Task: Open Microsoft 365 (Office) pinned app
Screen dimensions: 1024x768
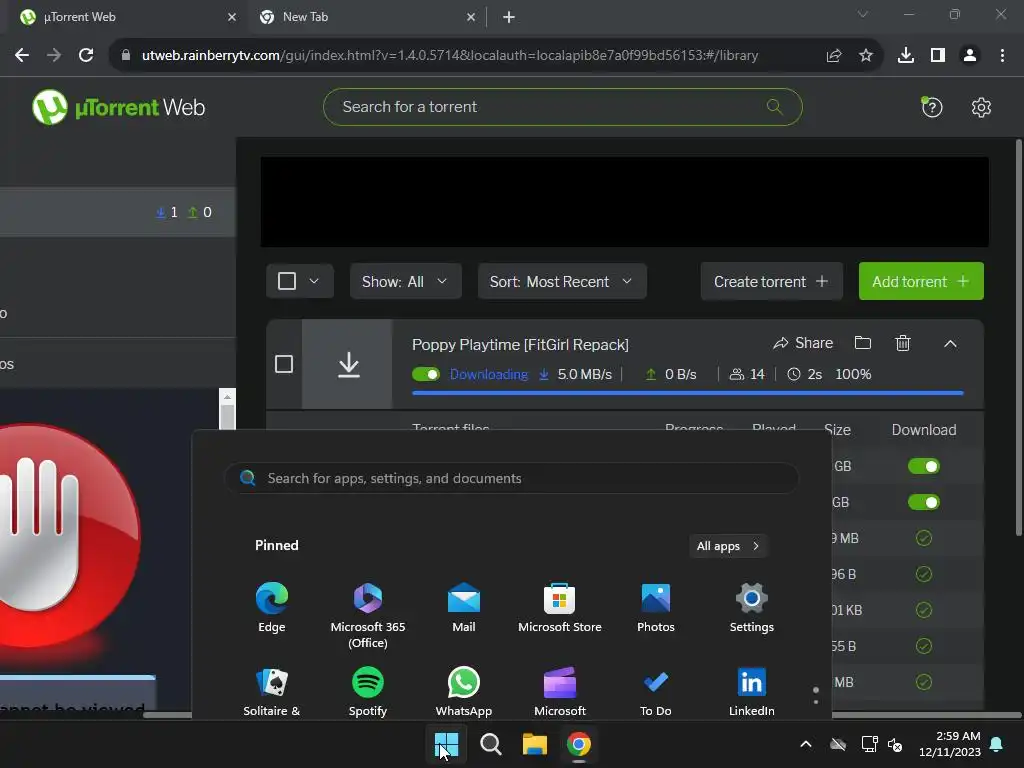Action: 368,615
